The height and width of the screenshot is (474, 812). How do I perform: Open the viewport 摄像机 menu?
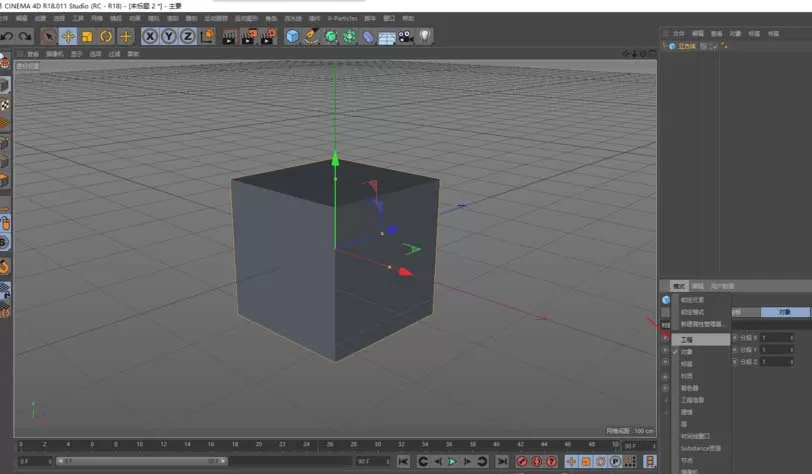click(54, 54)
